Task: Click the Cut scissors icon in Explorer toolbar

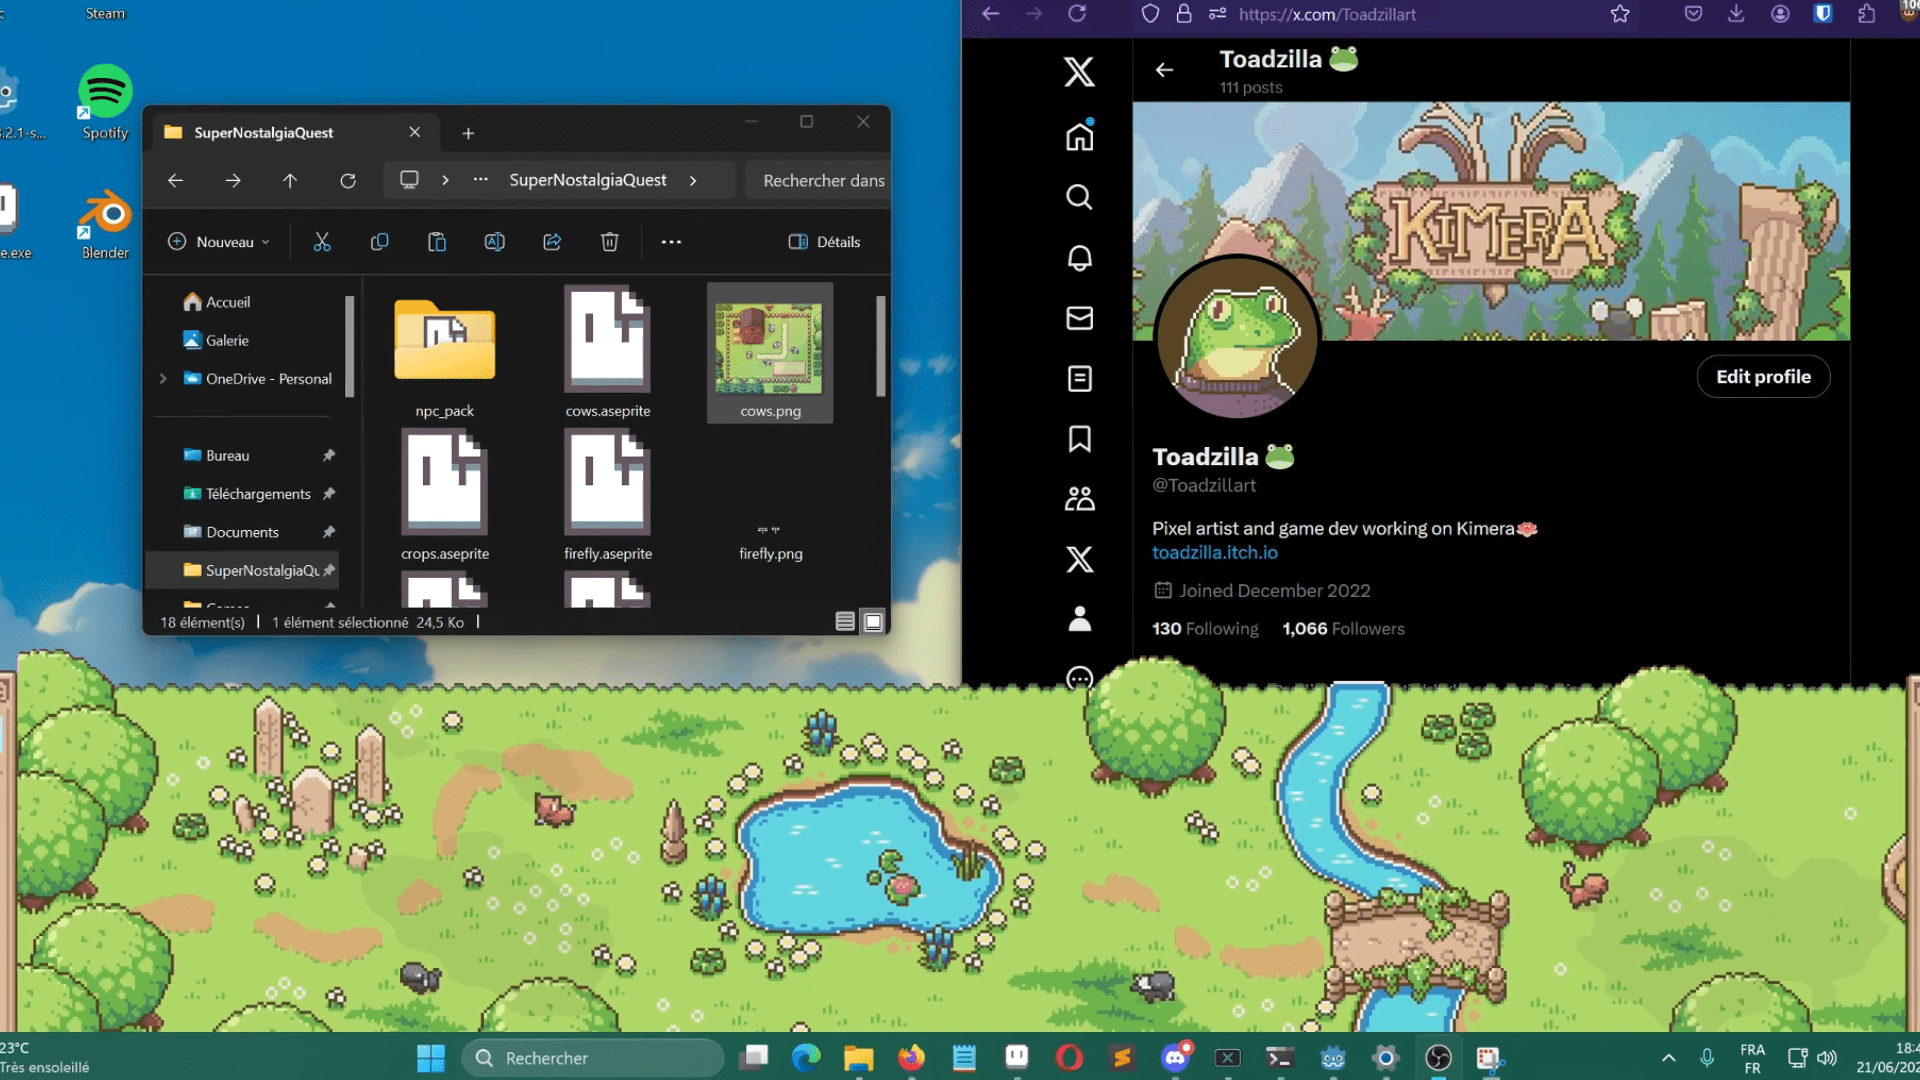Action: (322, 242)
